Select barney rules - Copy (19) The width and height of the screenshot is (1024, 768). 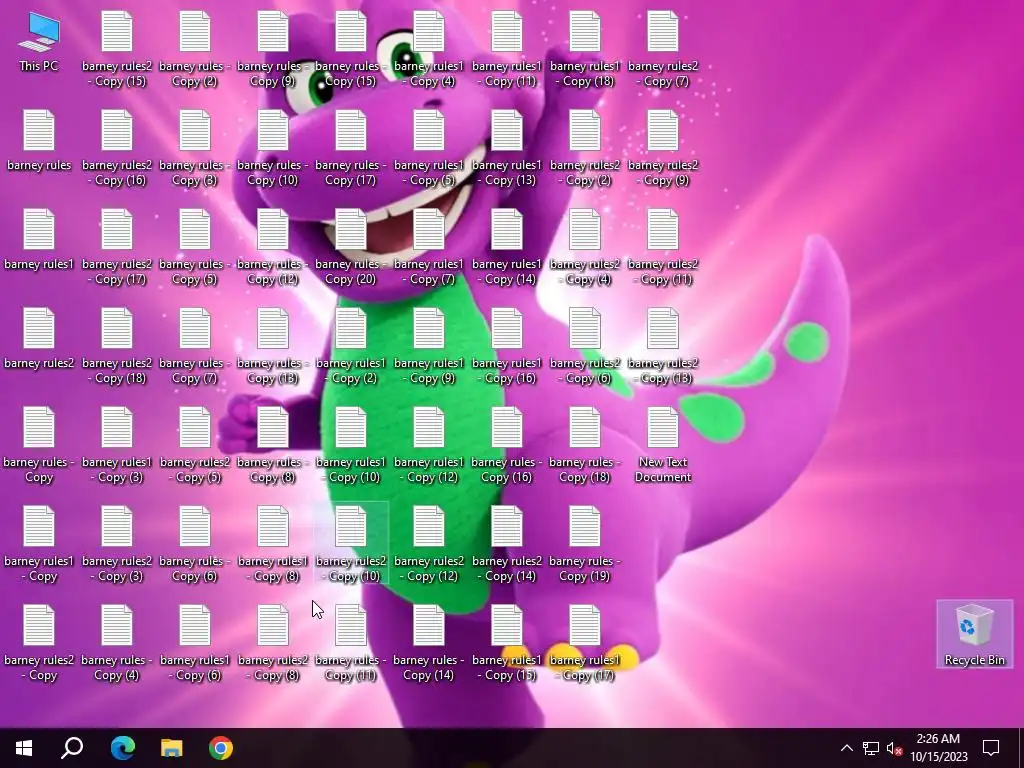click(584, 545)
